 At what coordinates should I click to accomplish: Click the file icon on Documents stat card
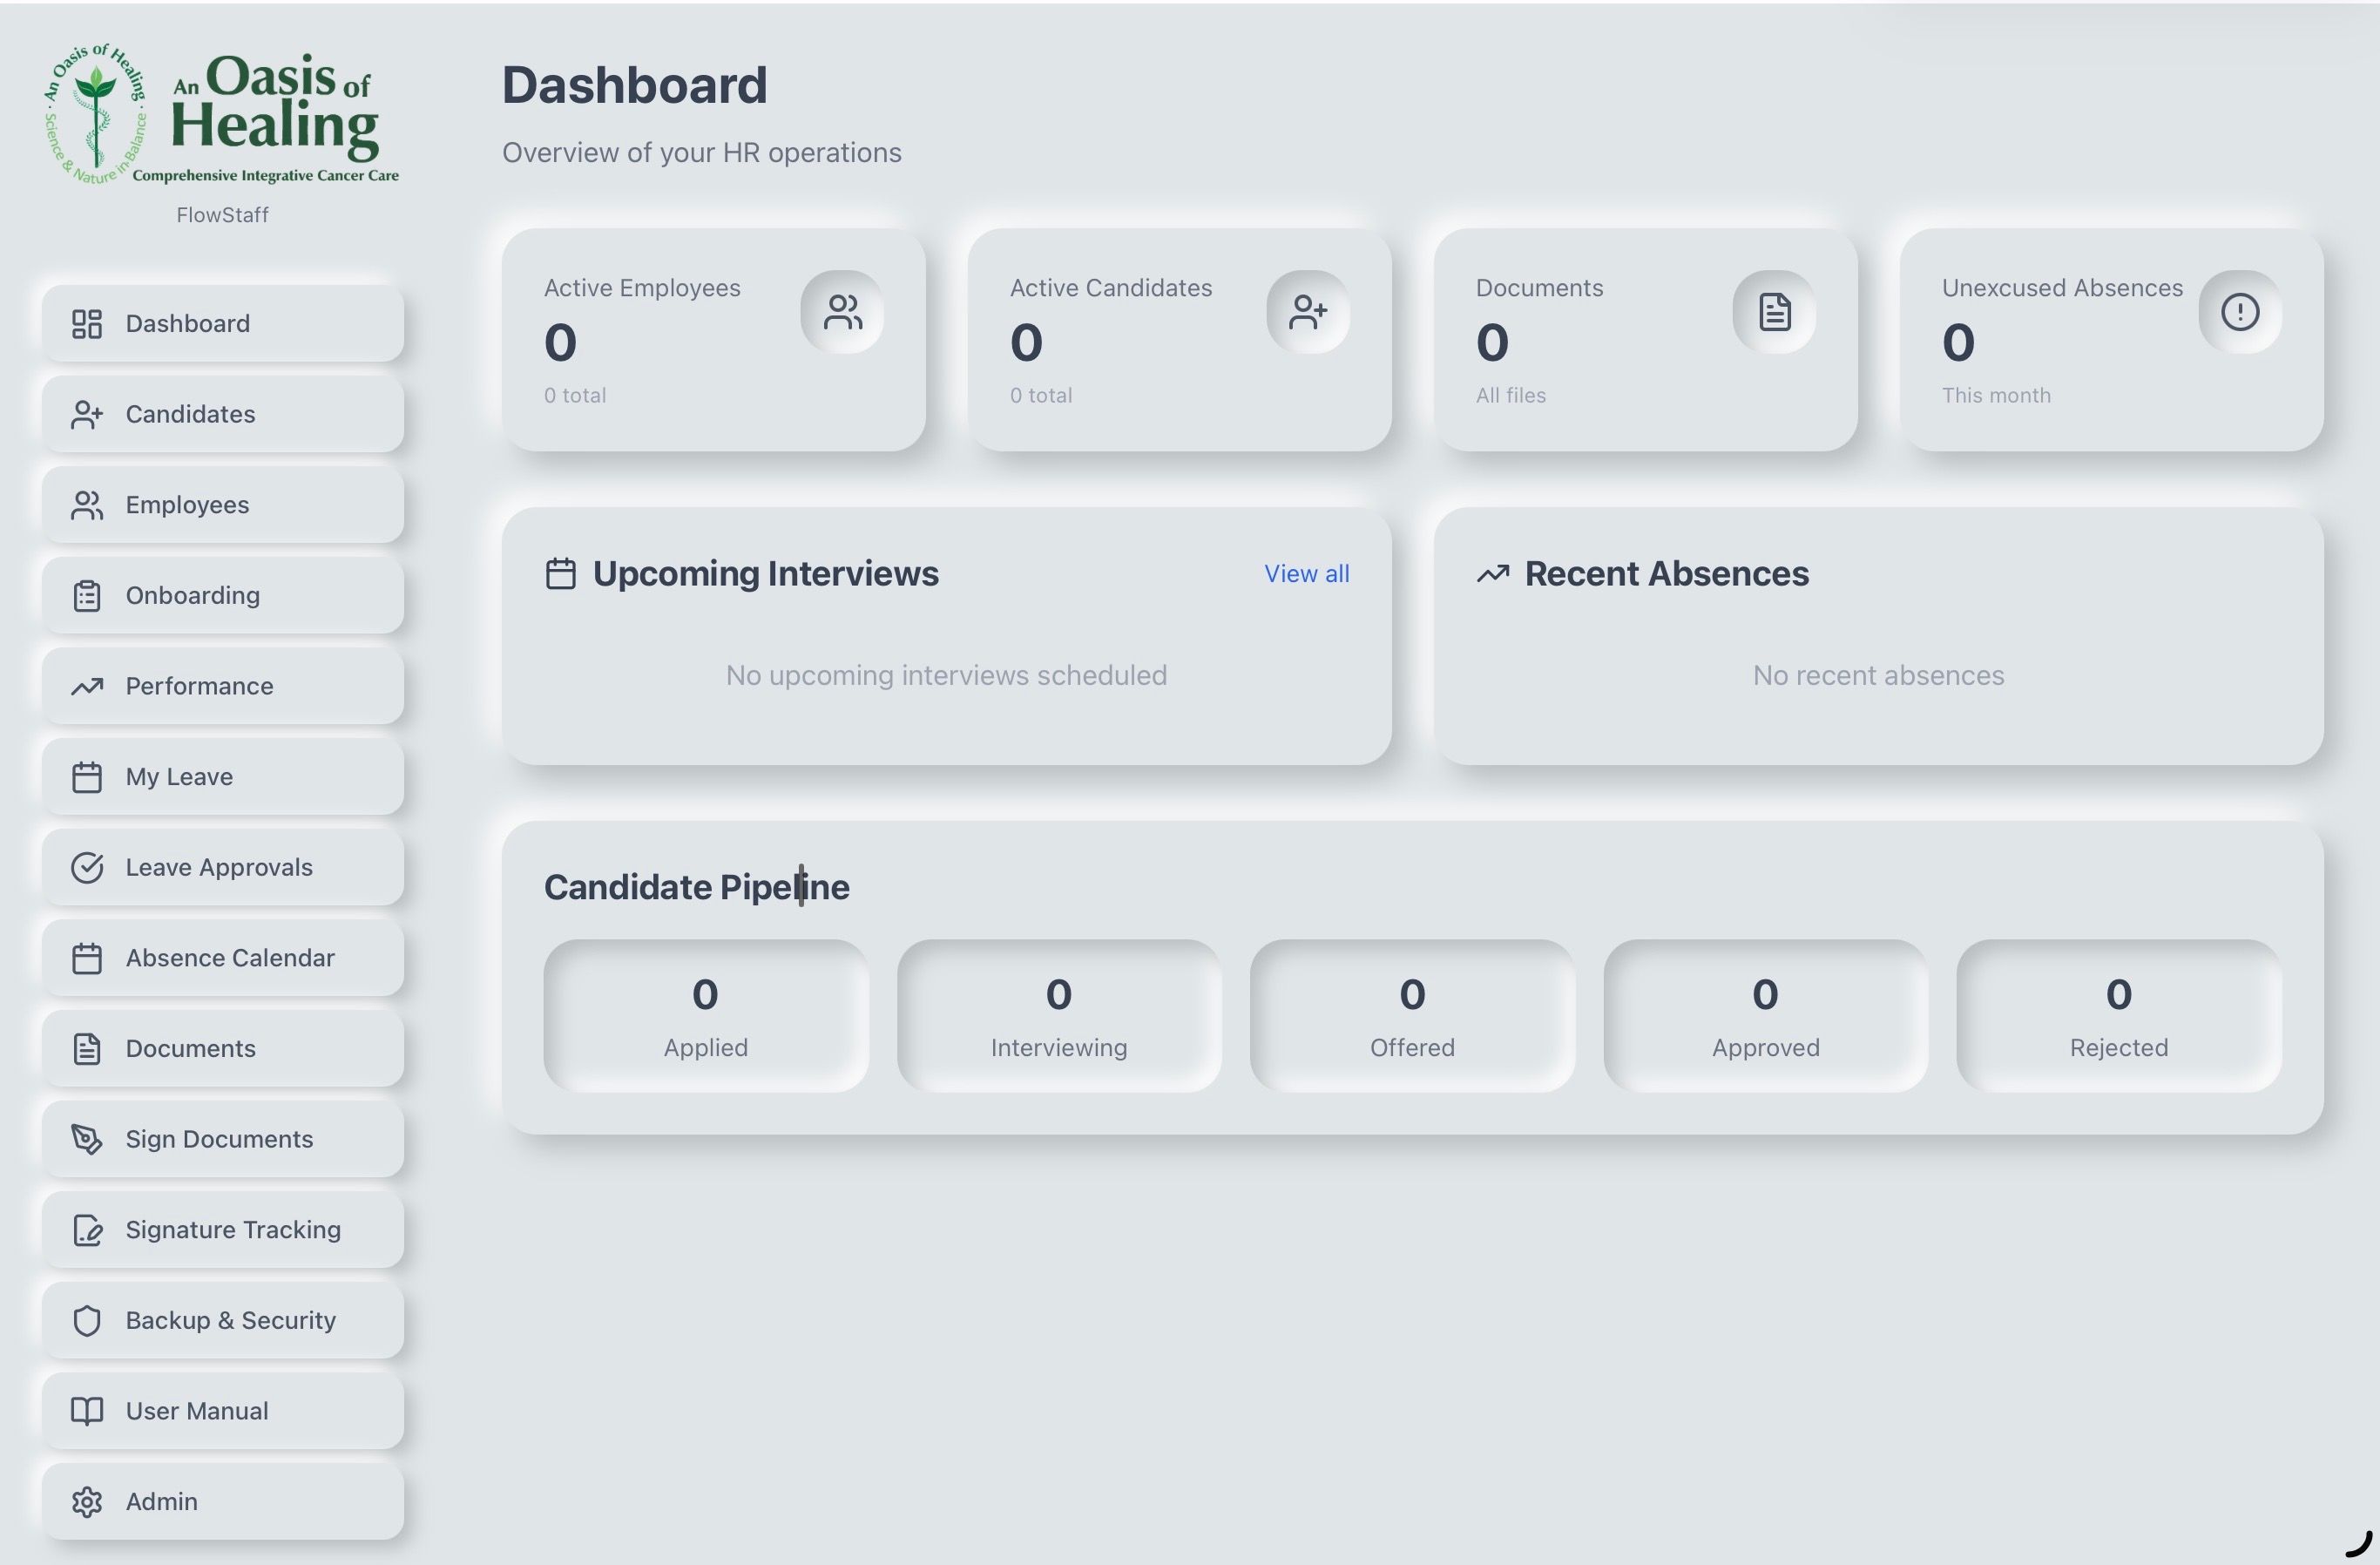[1774, 312]
